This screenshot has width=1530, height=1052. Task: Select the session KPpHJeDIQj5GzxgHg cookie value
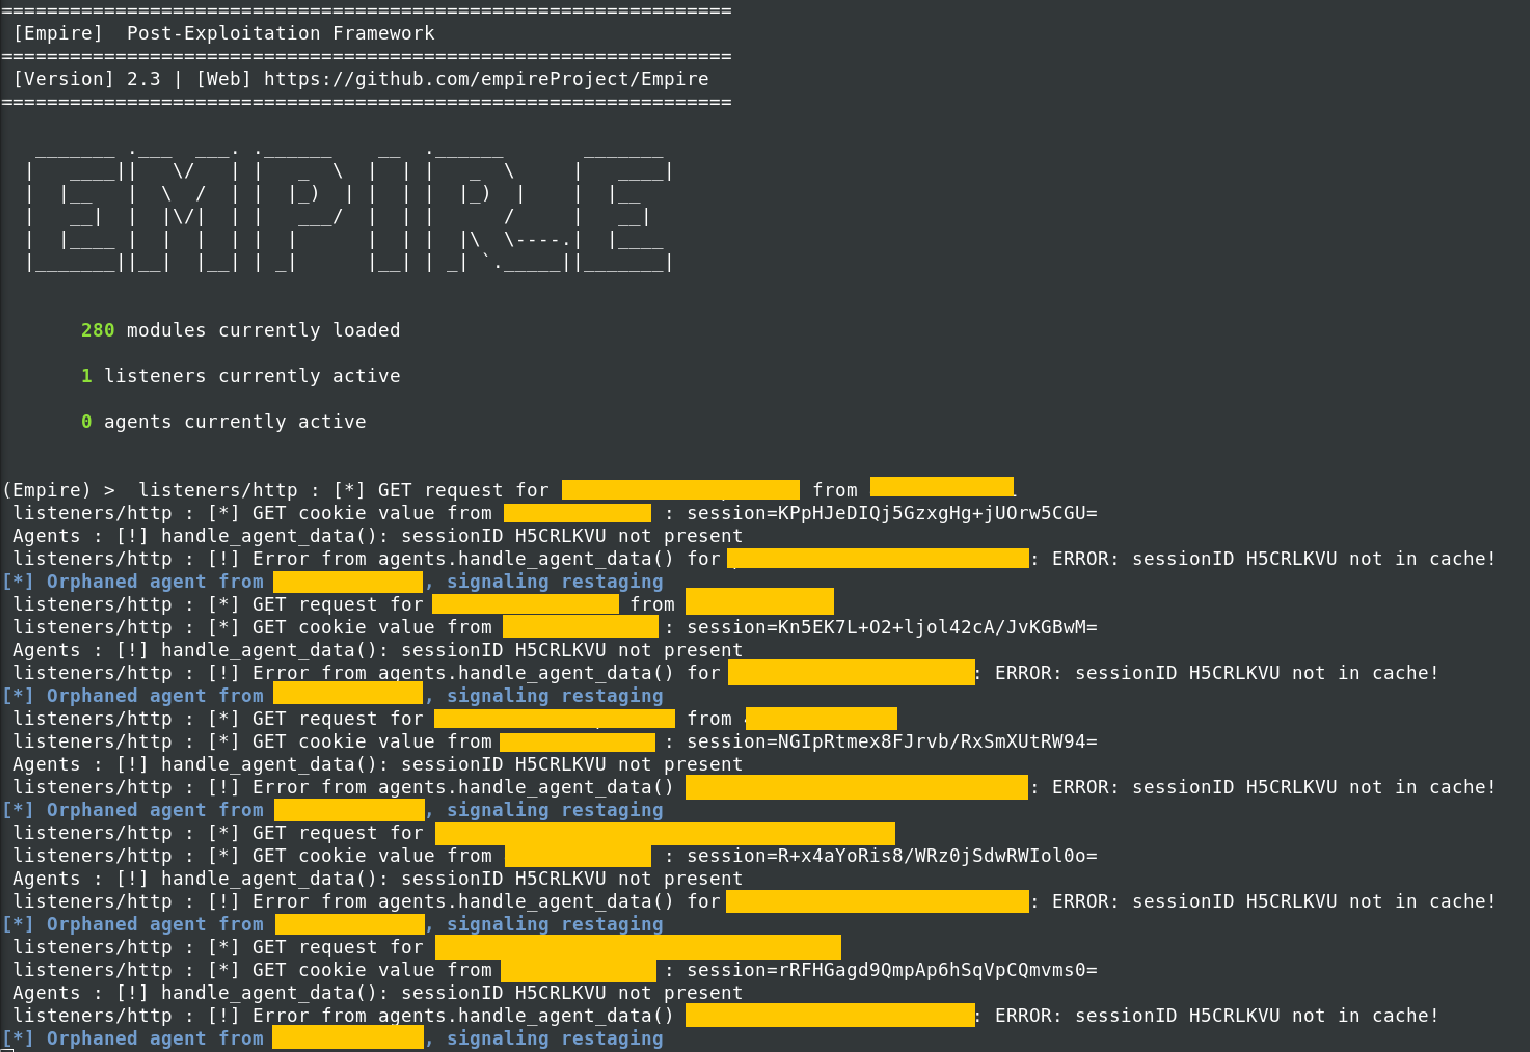(890, 512)
